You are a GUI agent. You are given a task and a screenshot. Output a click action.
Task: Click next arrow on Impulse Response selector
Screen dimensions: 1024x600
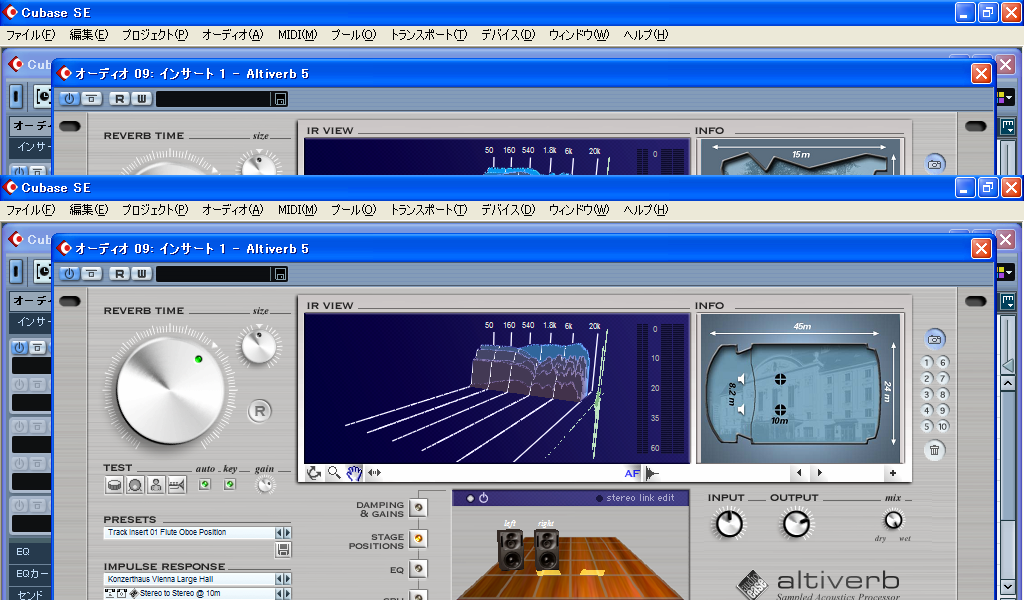coord(287,579)
